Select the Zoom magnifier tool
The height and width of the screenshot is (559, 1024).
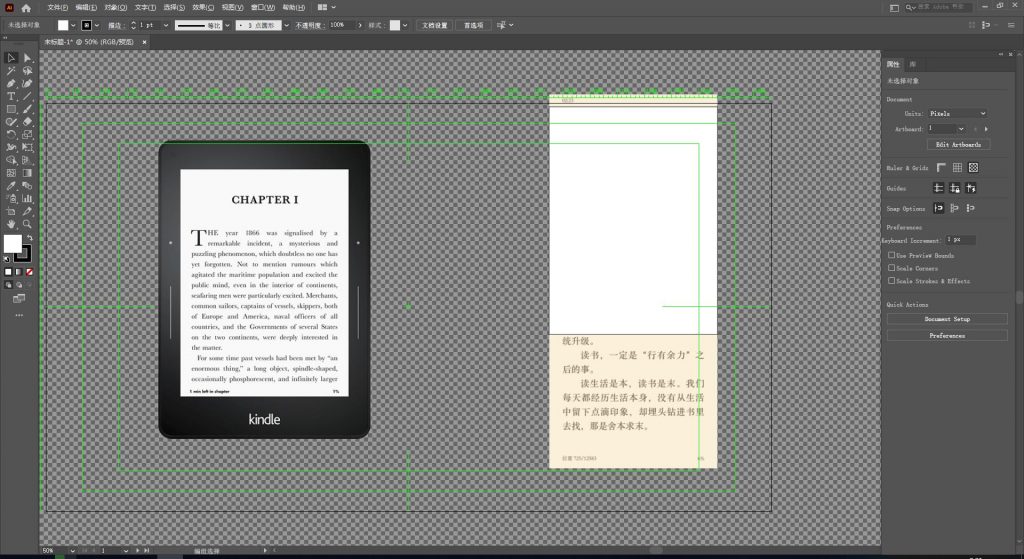[x=27, y=224]
